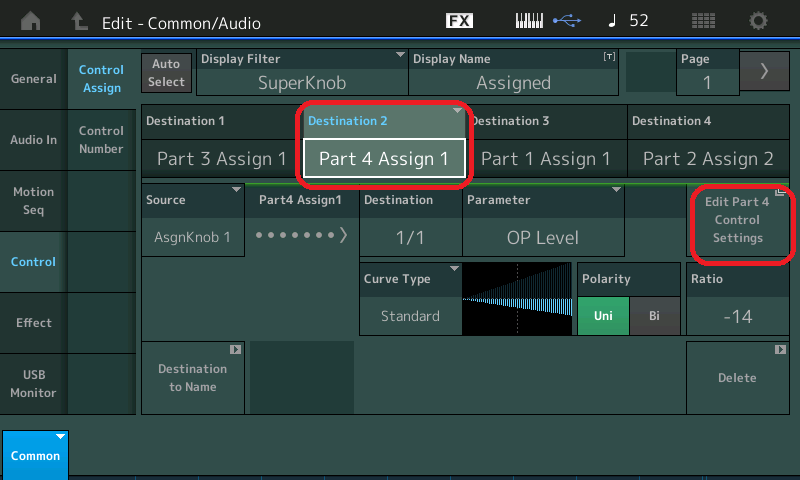
Task: Tap the Home icon
Action: [x=32, y=21]
